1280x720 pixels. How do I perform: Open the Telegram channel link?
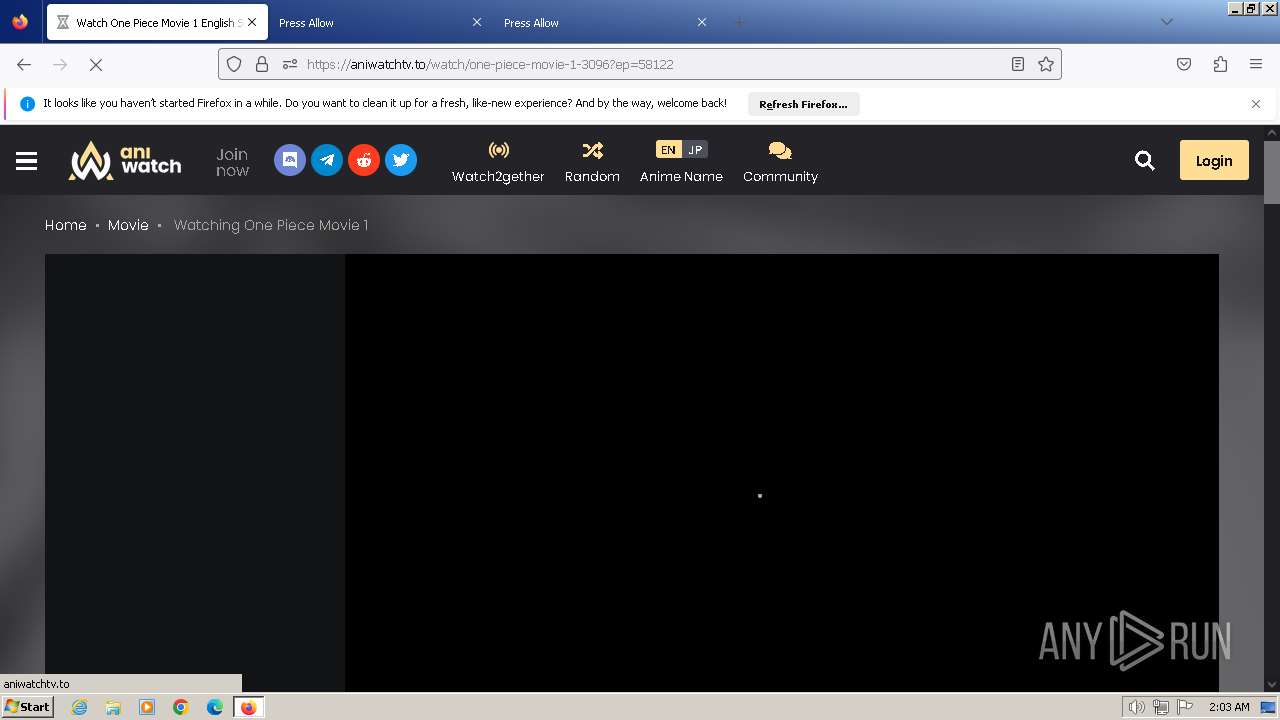pos(327,160)
